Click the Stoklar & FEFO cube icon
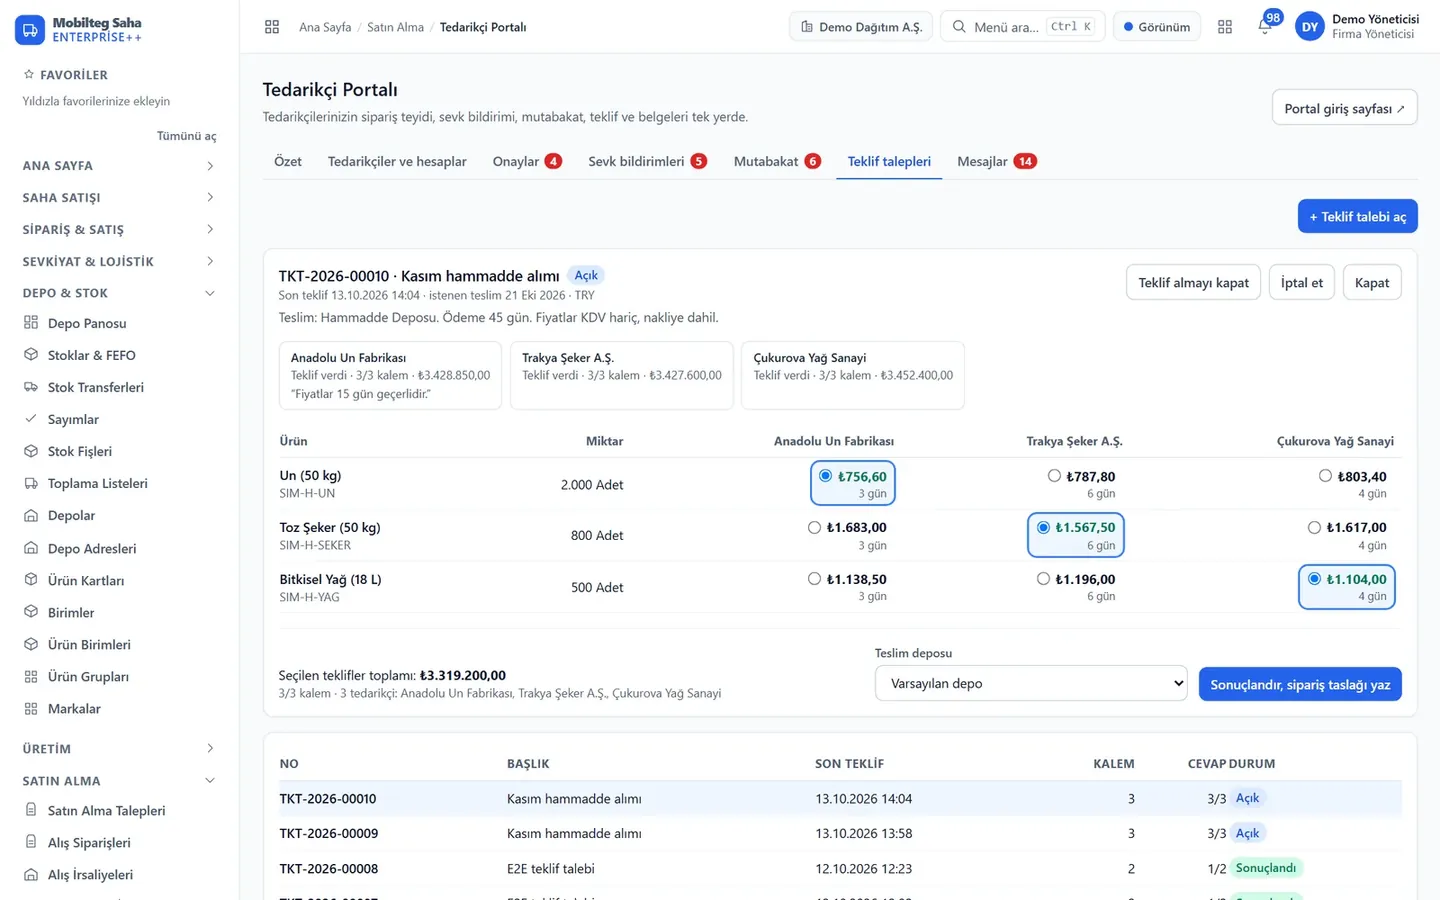 [31, 355]
